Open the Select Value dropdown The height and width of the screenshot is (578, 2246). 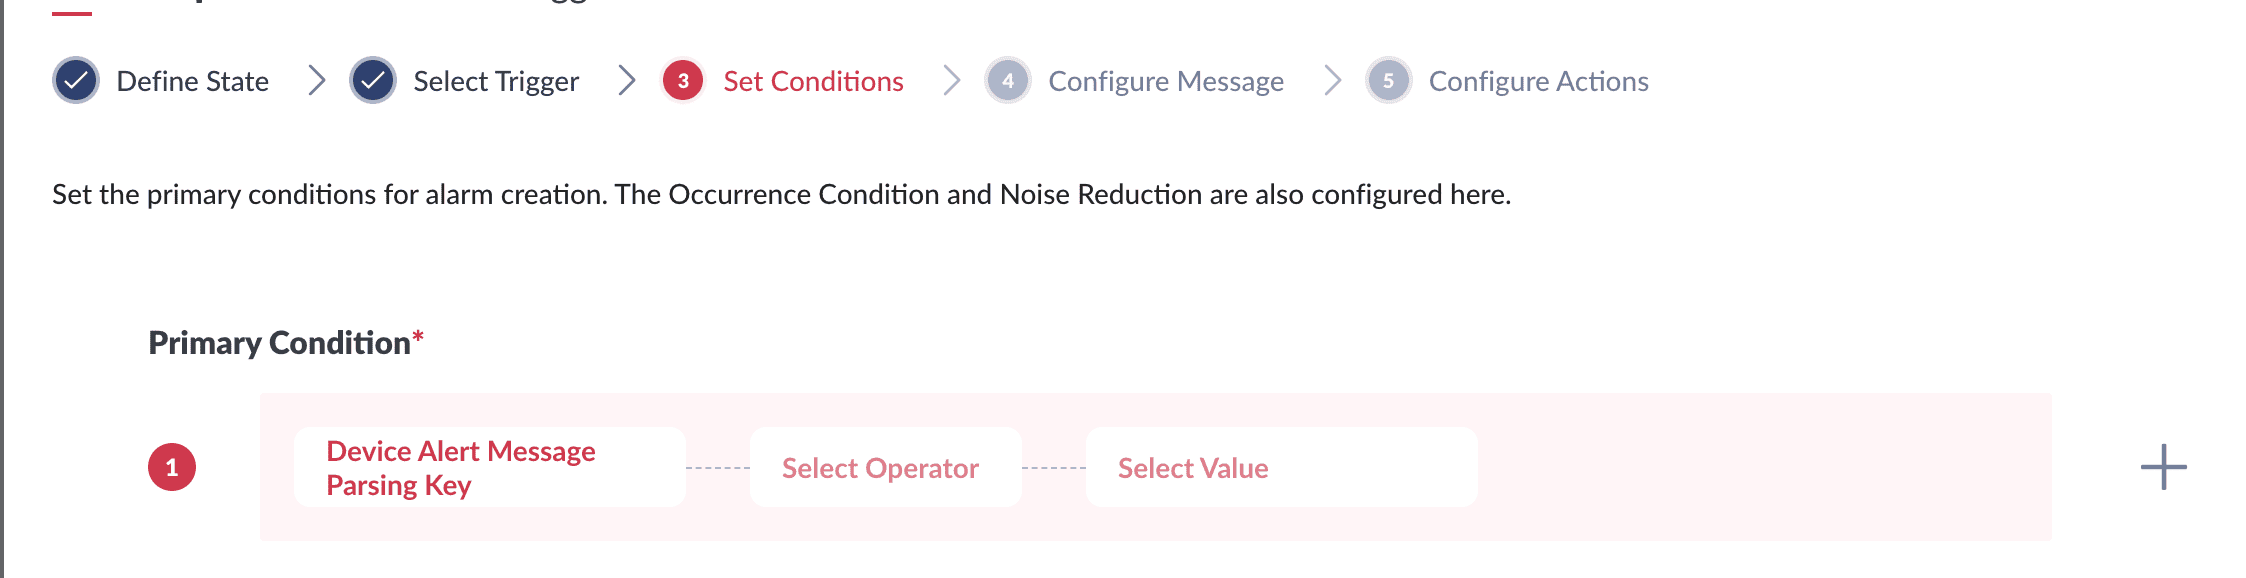(x=1280, y=467)
